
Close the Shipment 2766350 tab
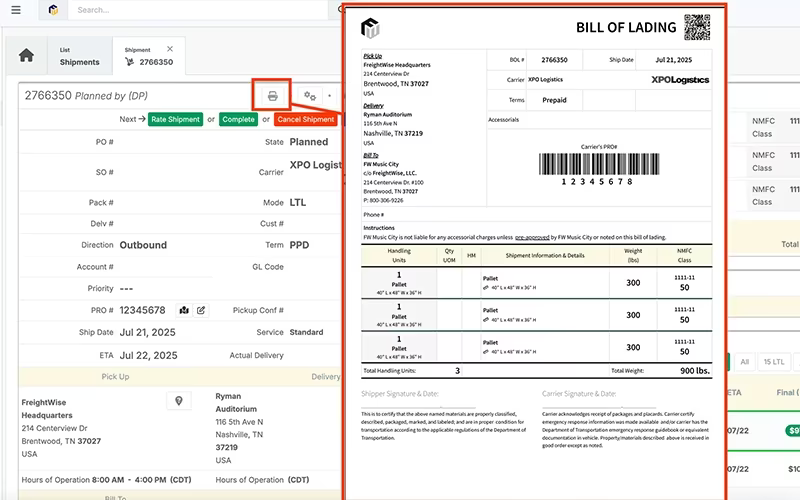click(170, 49)
